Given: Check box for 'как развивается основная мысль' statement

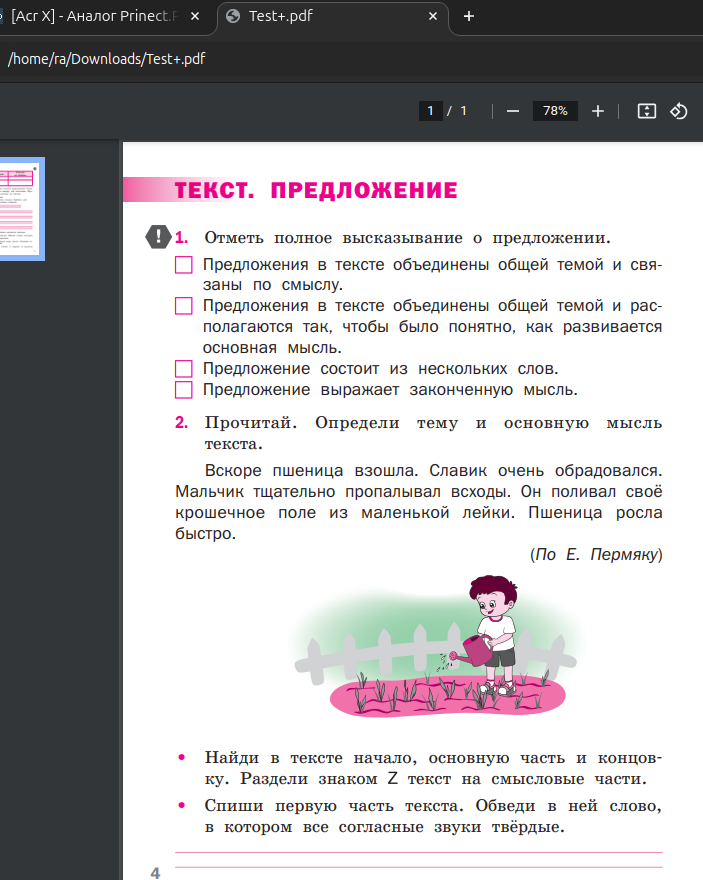Looking at the screenshot, I should tap(183, 306).
